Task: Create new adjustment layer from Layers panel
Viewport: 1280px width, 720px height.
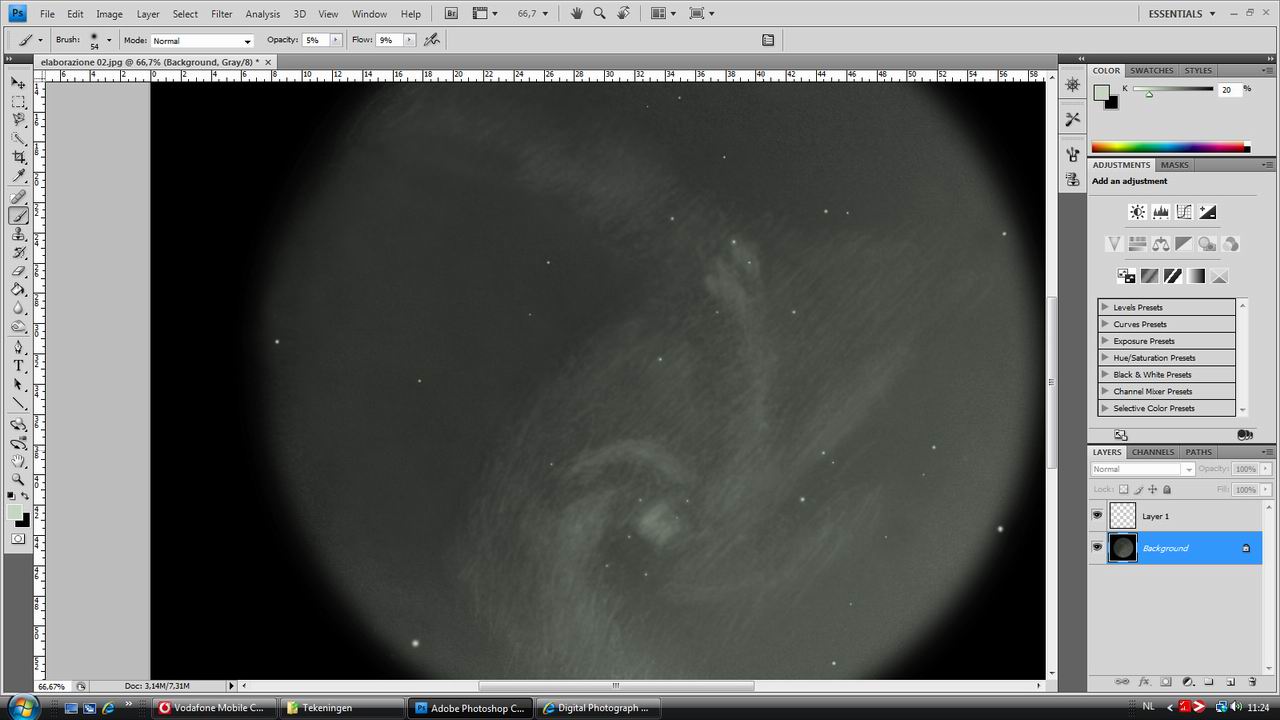Action: [1187, 682]
